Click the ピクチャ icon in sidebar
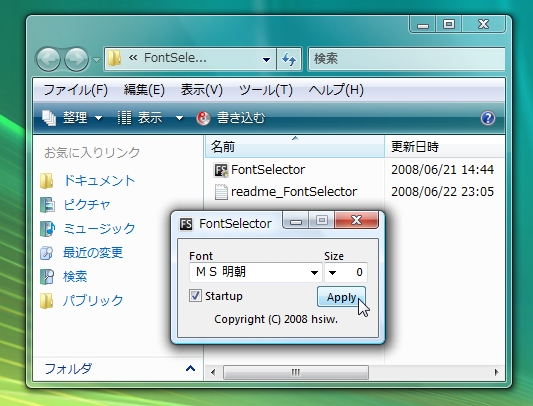This screenshot has width=533, height=406. 47,205
